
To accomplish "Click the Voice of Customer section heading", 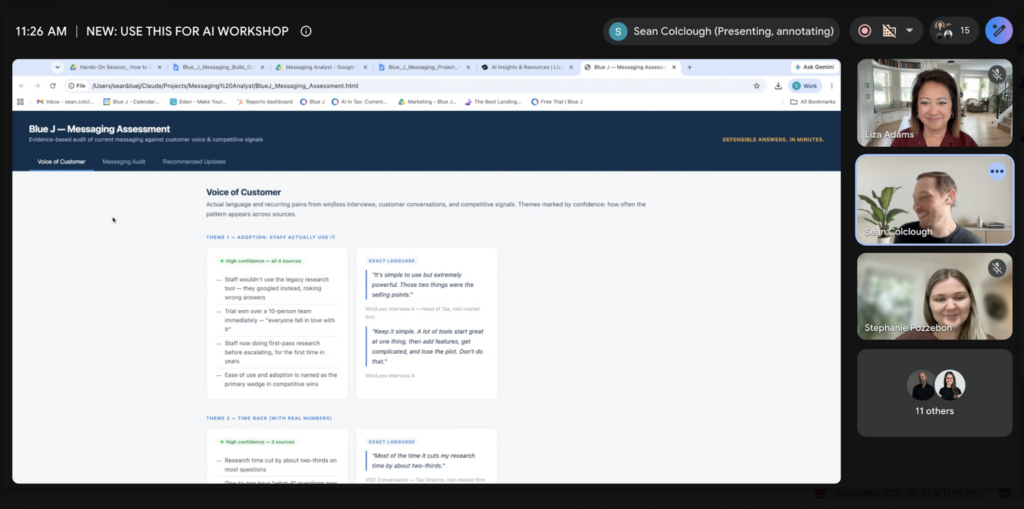I will [x=244, y=192].
